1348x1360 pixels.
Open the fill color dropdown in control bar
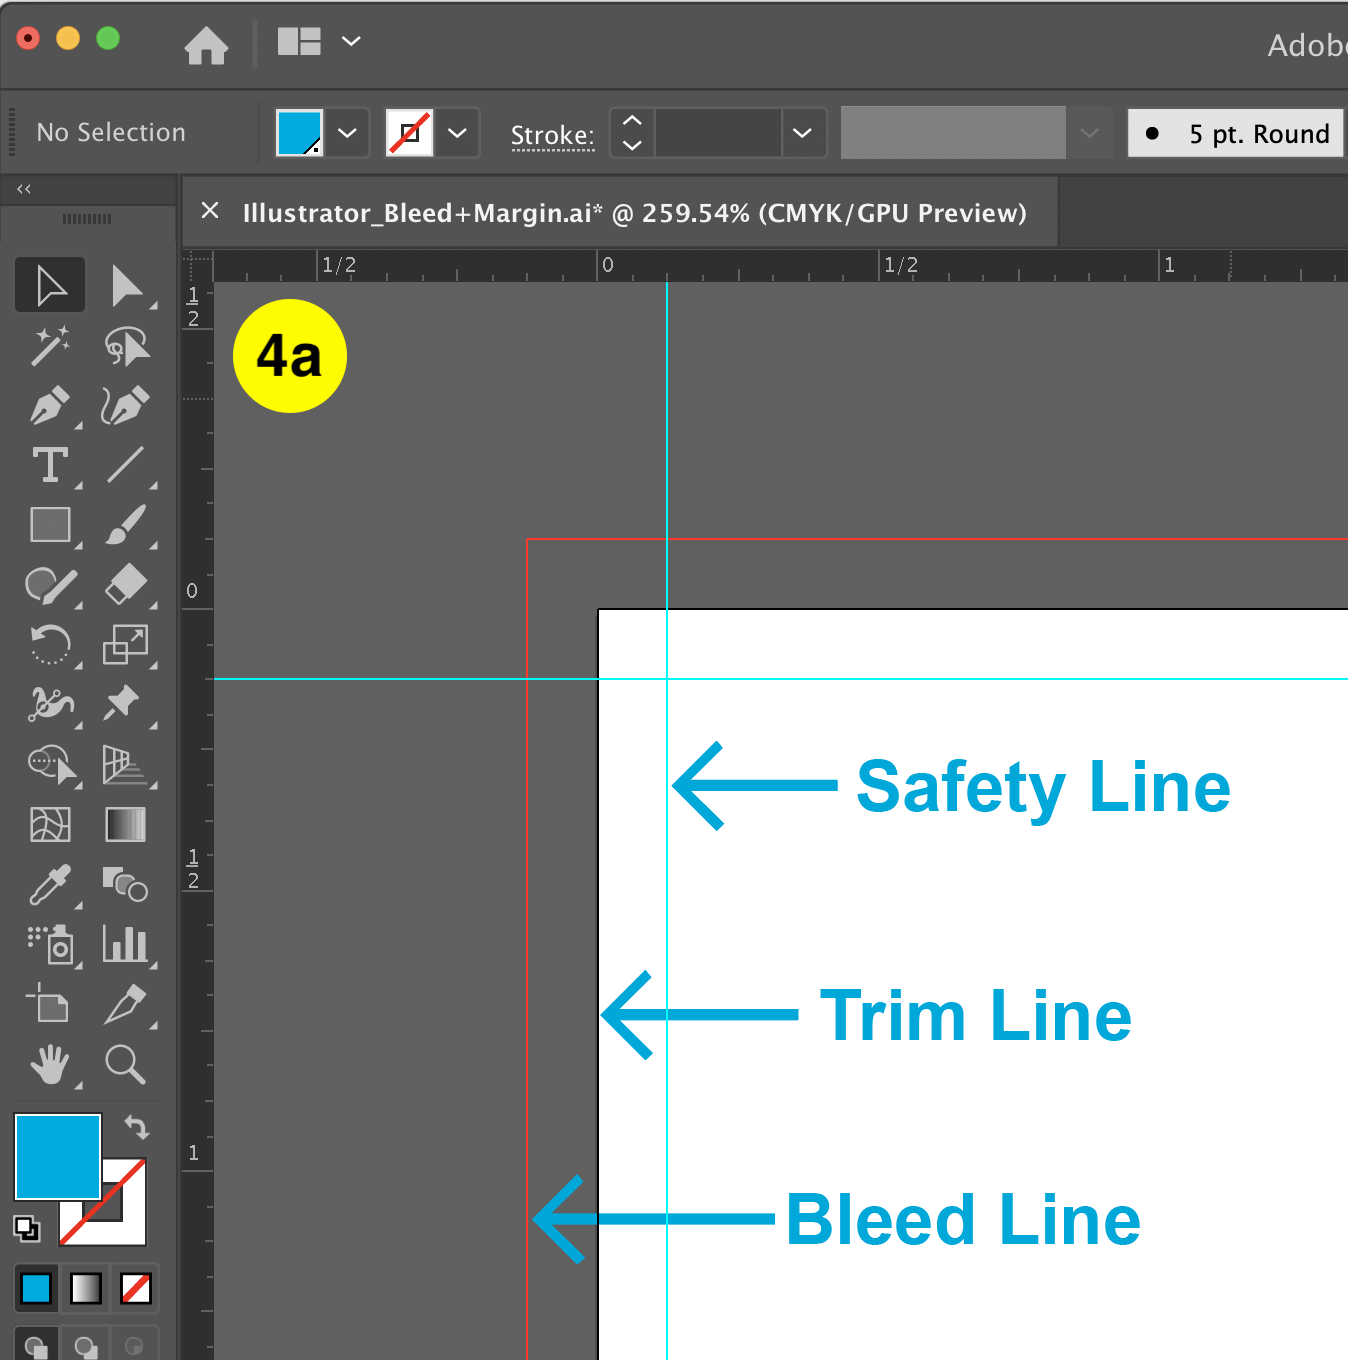pos(346,132)
